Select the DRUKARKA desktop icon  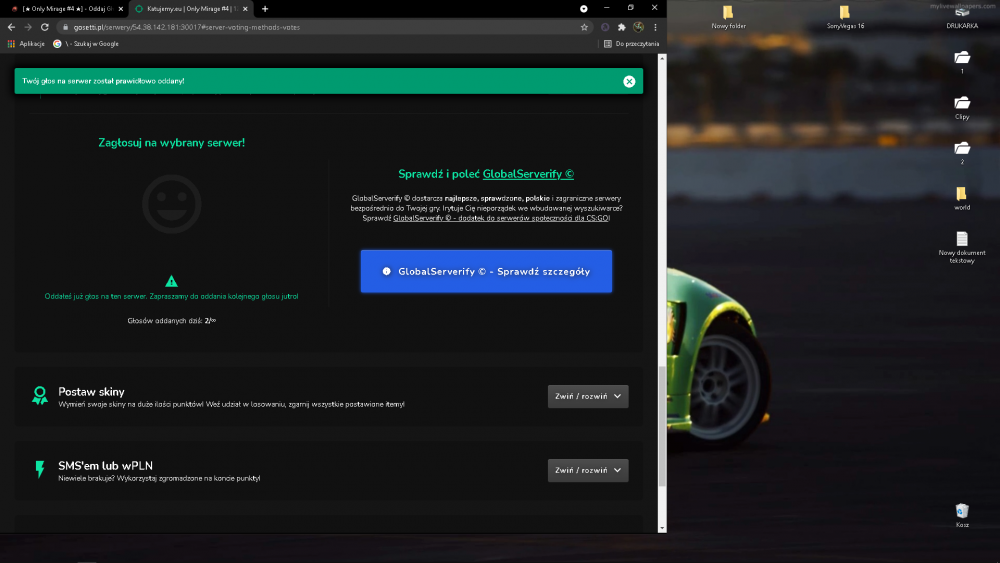point(962,17)
